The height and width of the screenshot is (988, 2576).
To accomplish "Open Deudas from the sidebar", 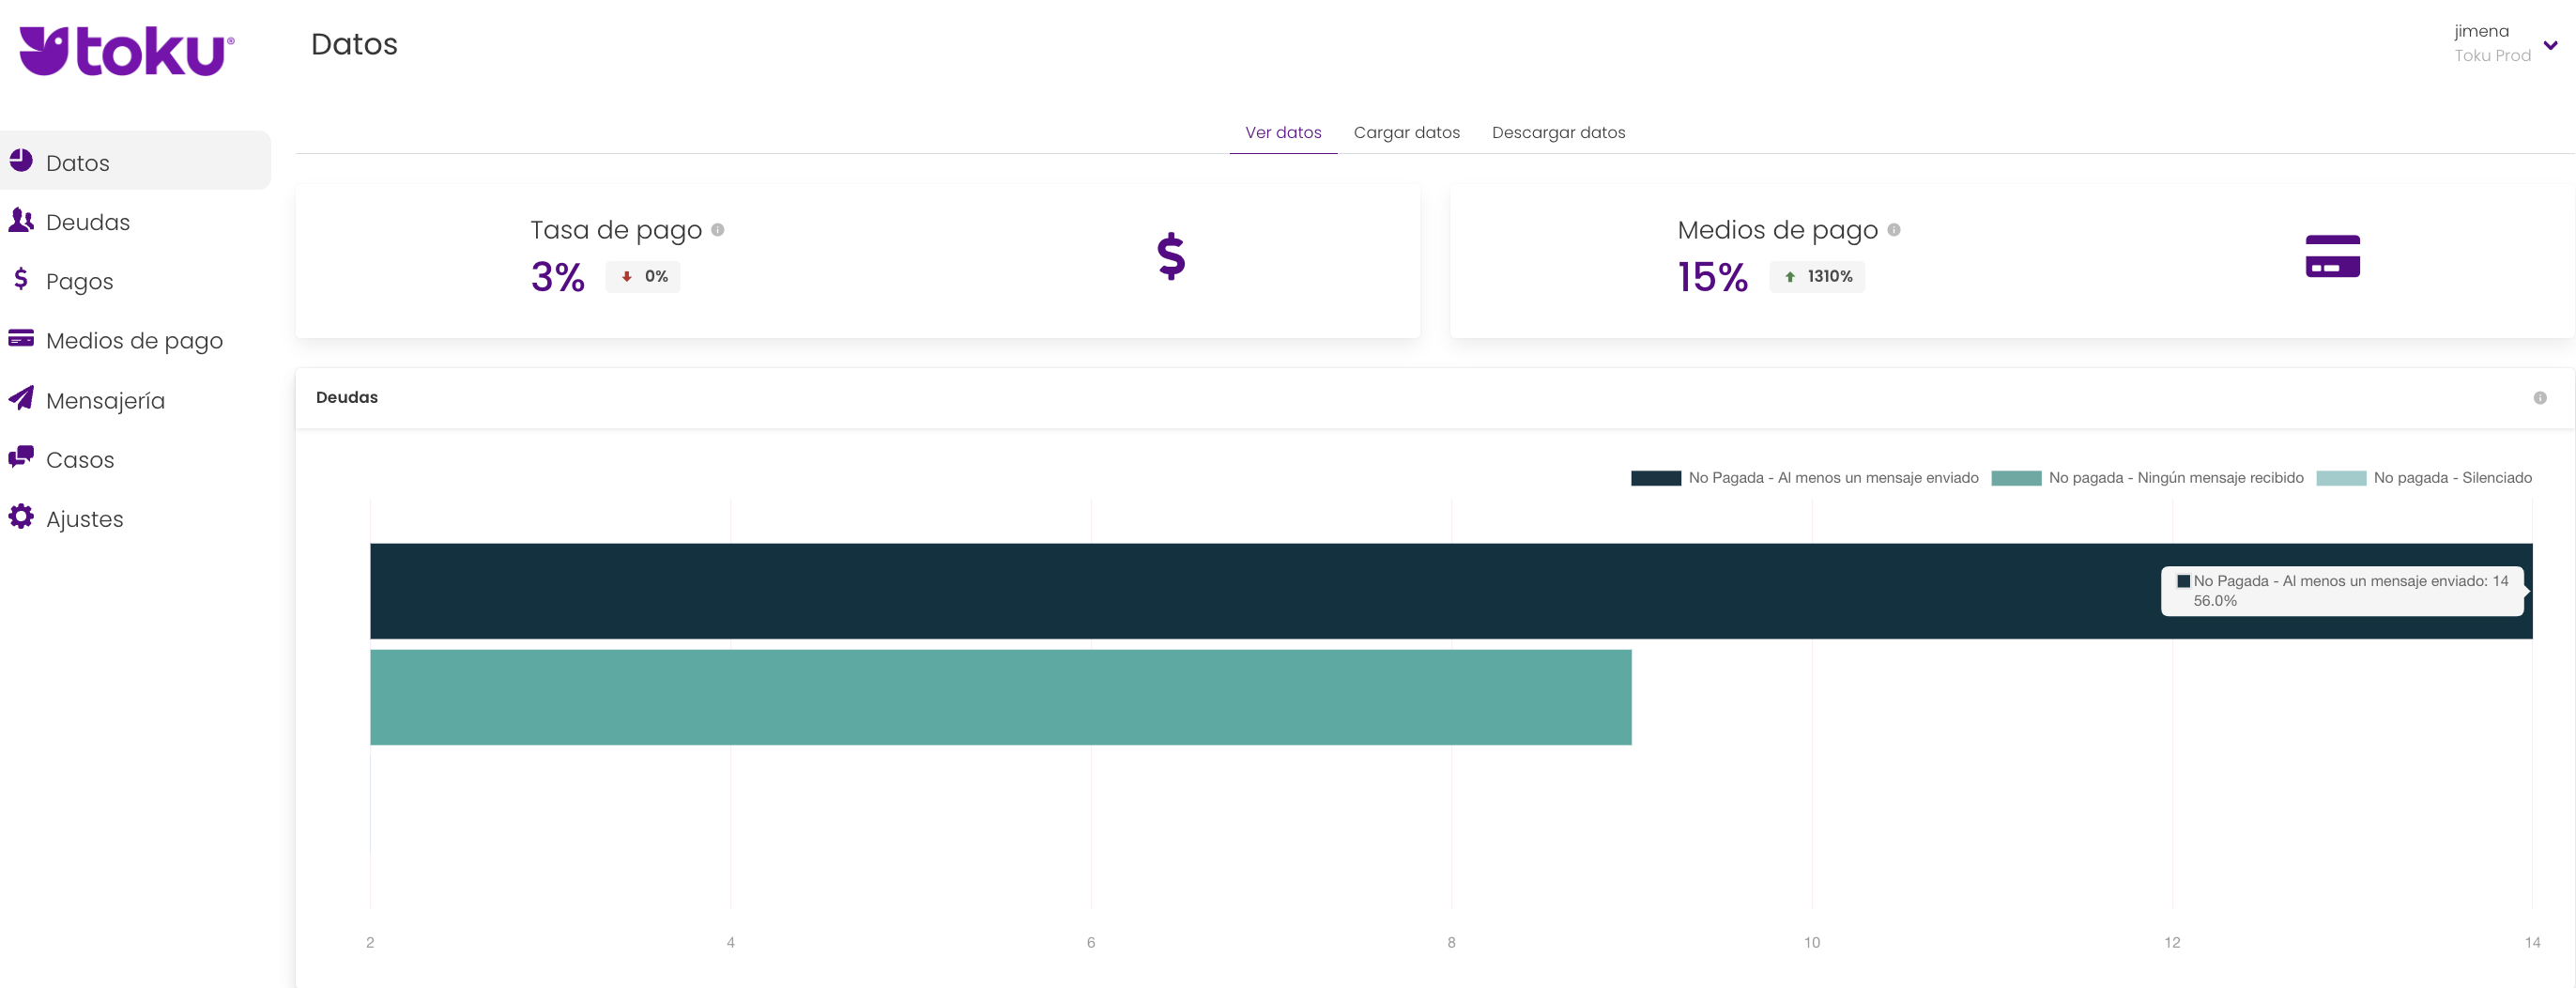I will pyautogui.click(x=135, y=221).
